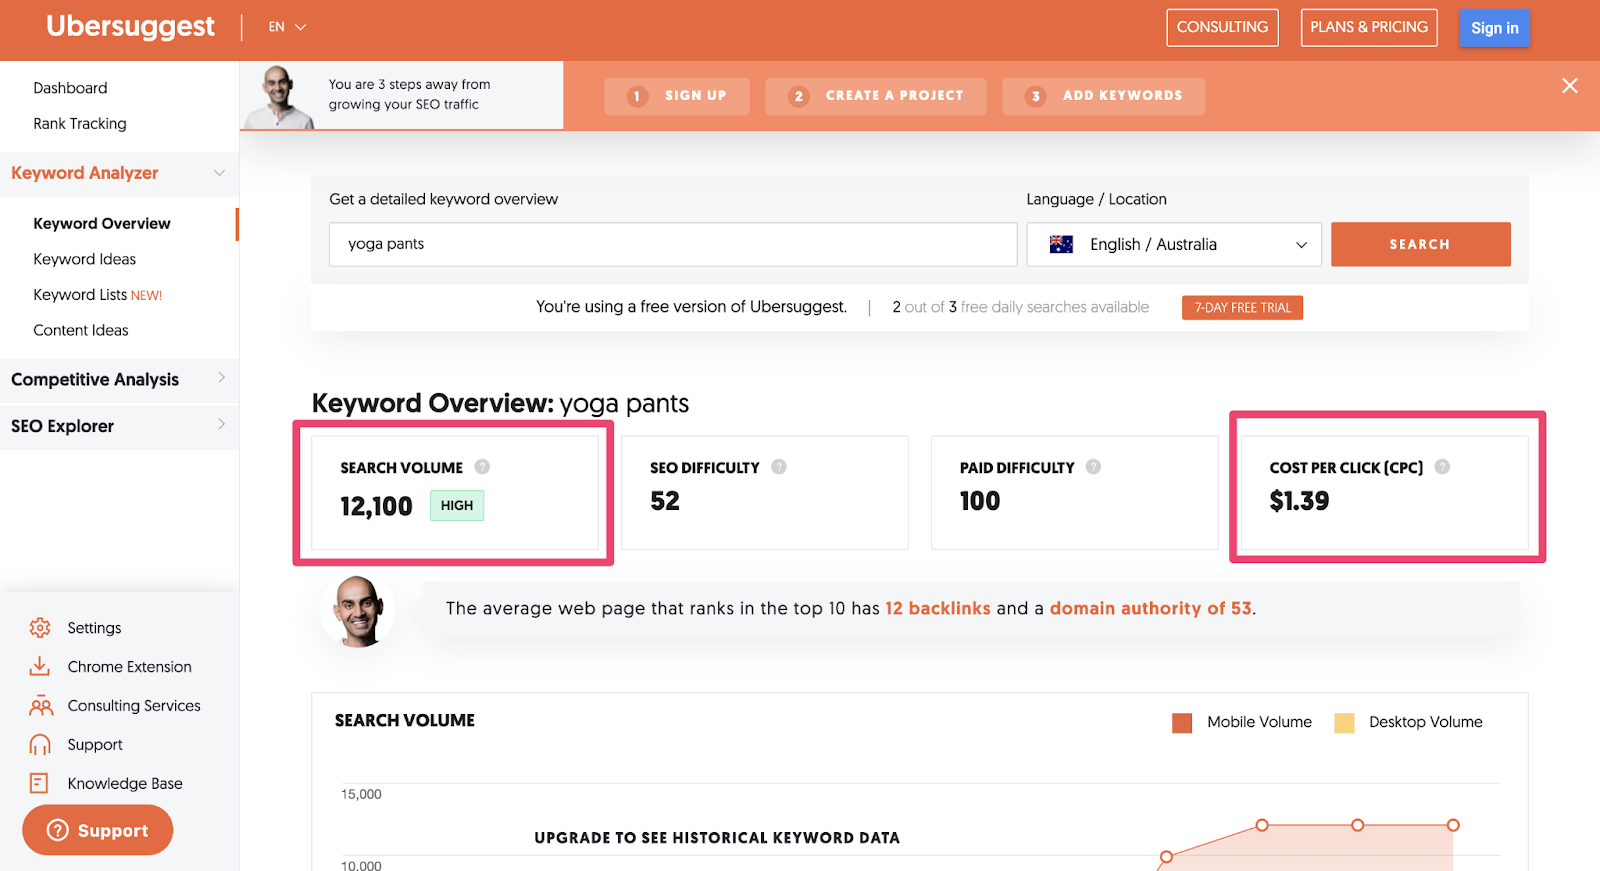
Task: Click the Search Volume 12,100 value
Action: [x=376, y=506]
